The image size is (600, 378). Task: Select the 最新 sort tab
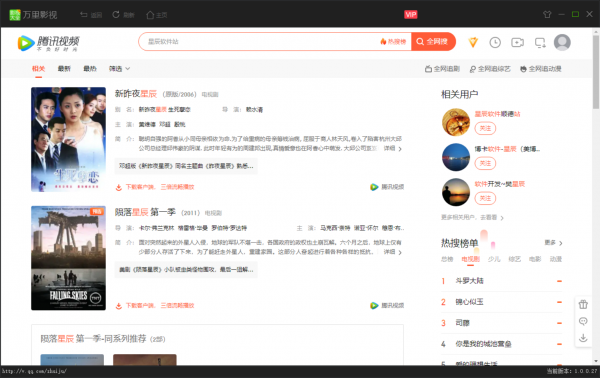[x=64, y=68]
